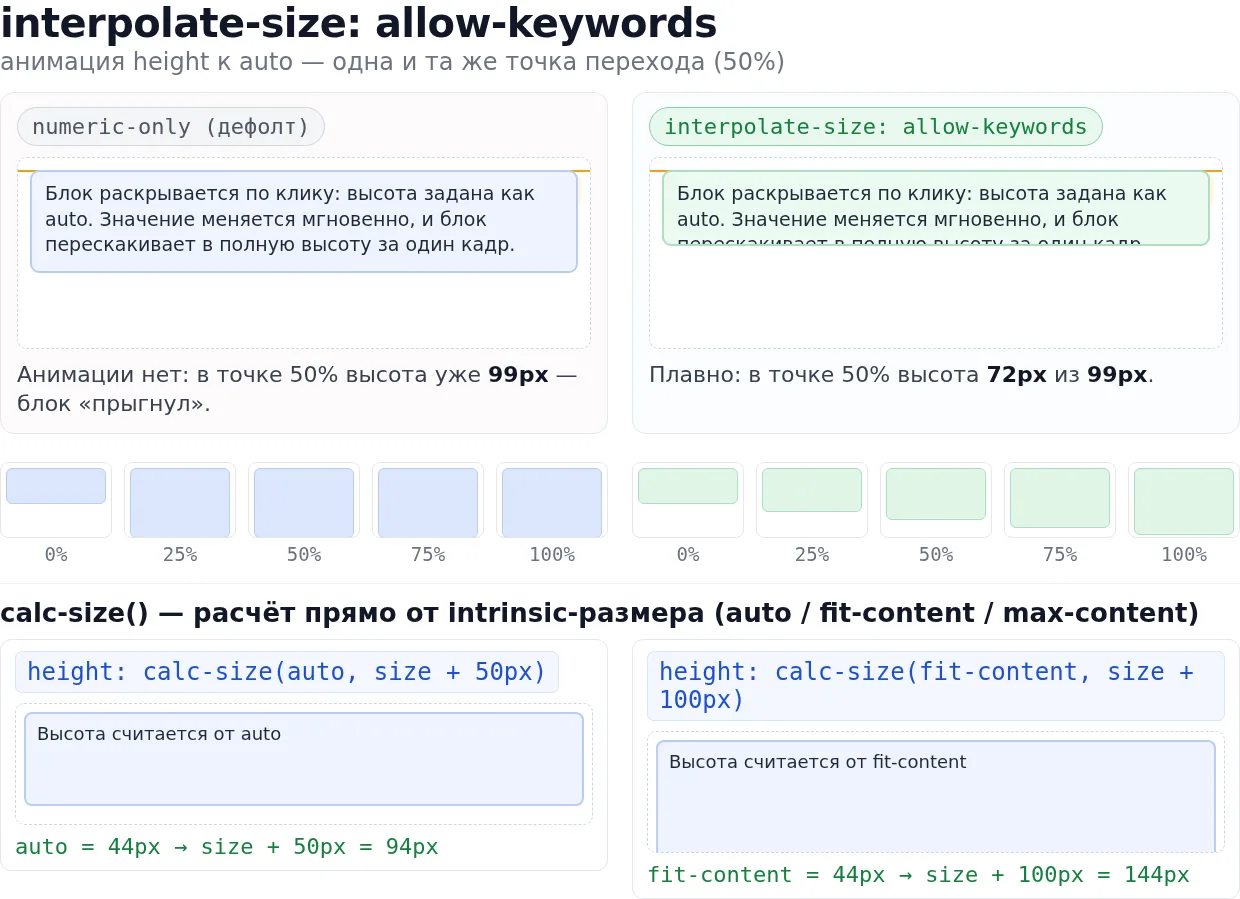Select the green 25% frame preview
This screenshot has height=899, width=1240.
point(812,490)
